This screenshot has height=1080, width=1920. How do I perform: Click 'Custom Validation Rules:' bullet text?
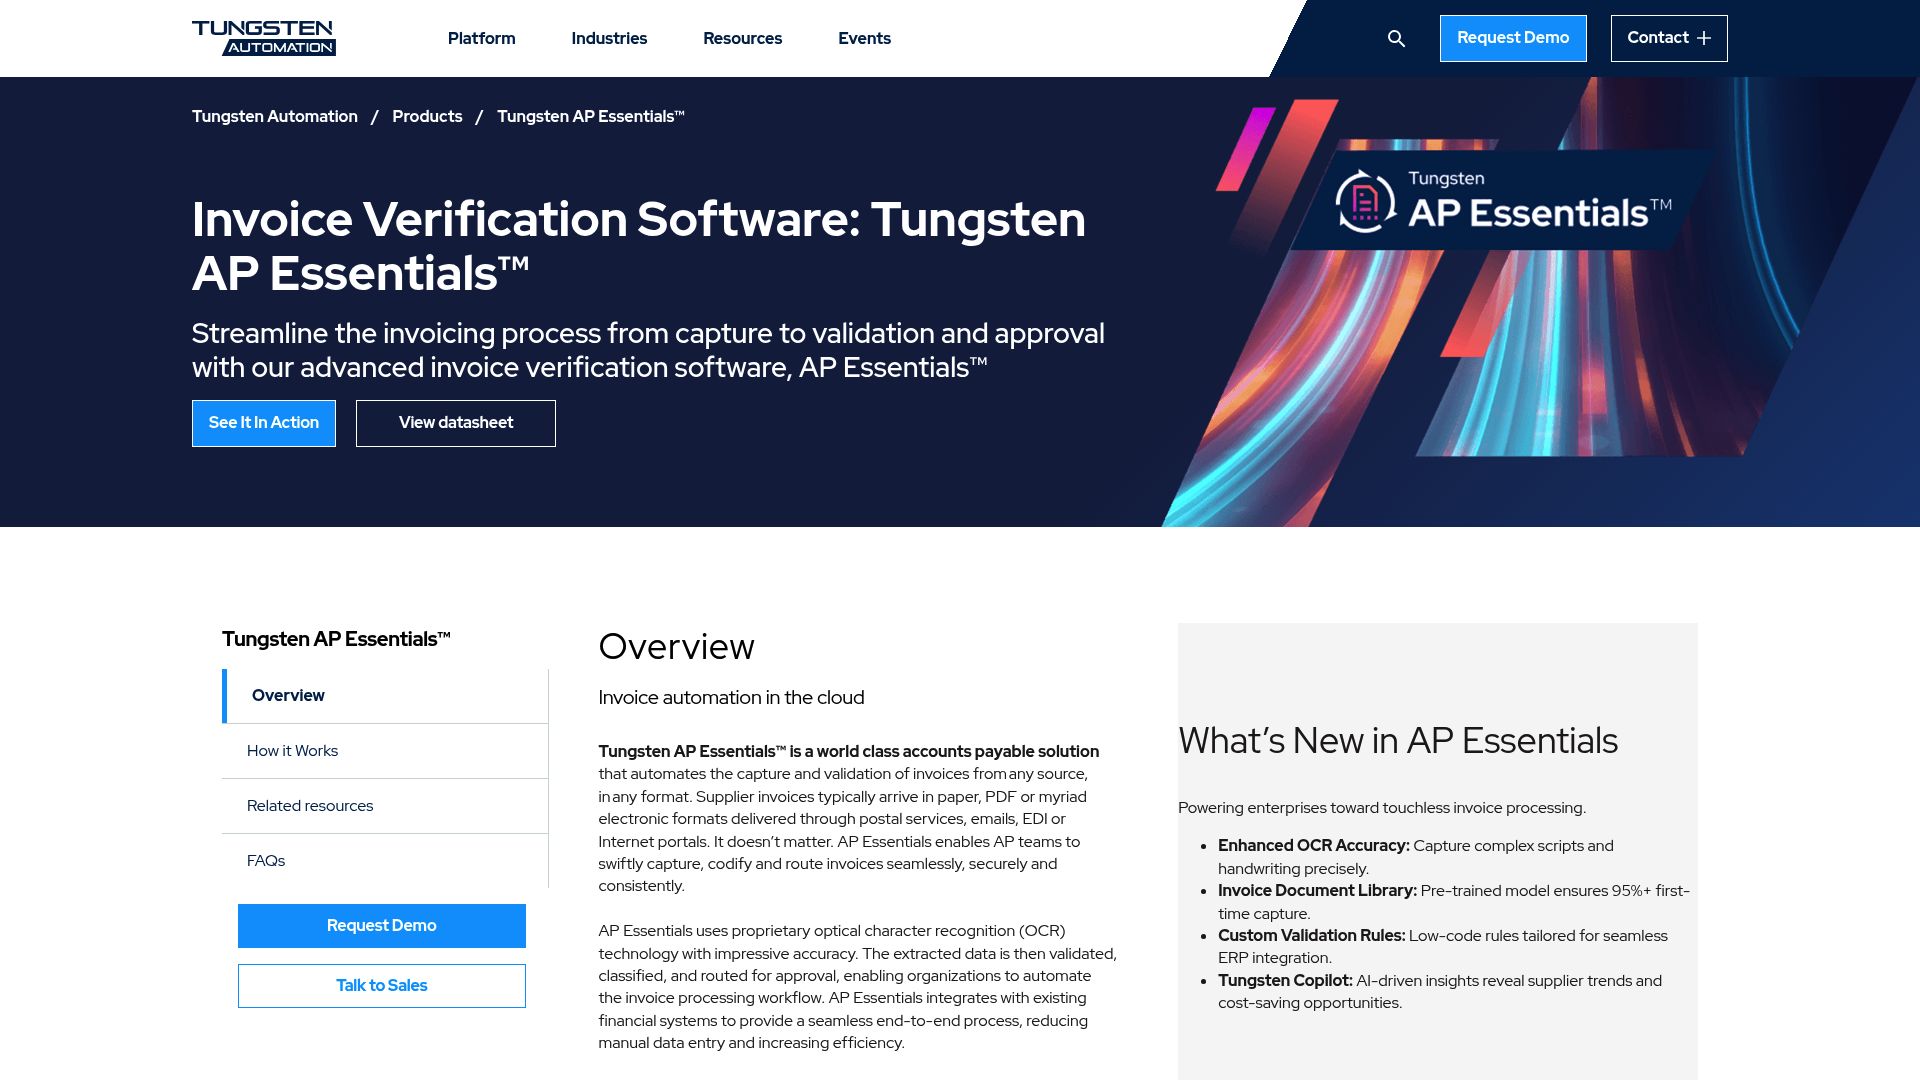[x=1311, y=936]
